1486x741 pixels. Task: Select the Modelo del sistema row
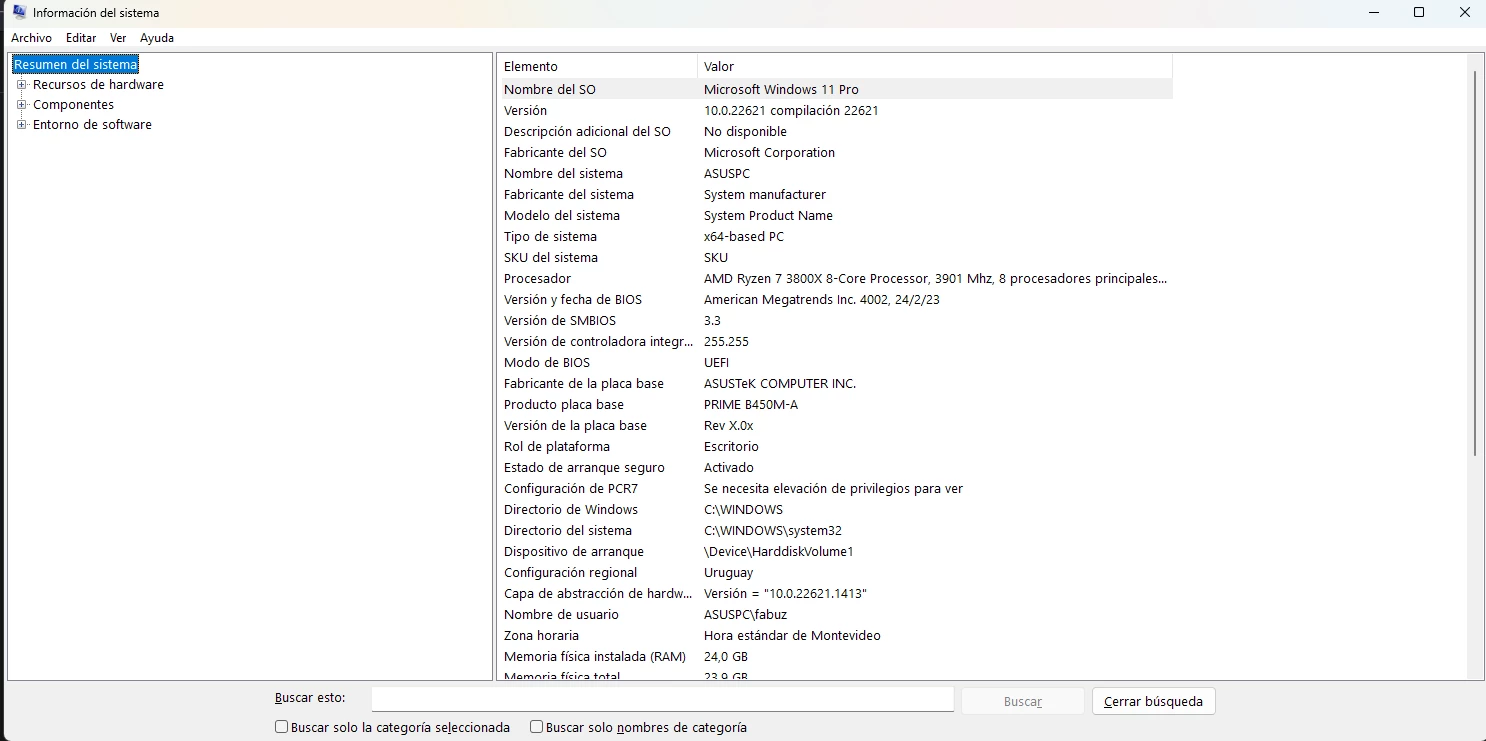pos(835,215)
